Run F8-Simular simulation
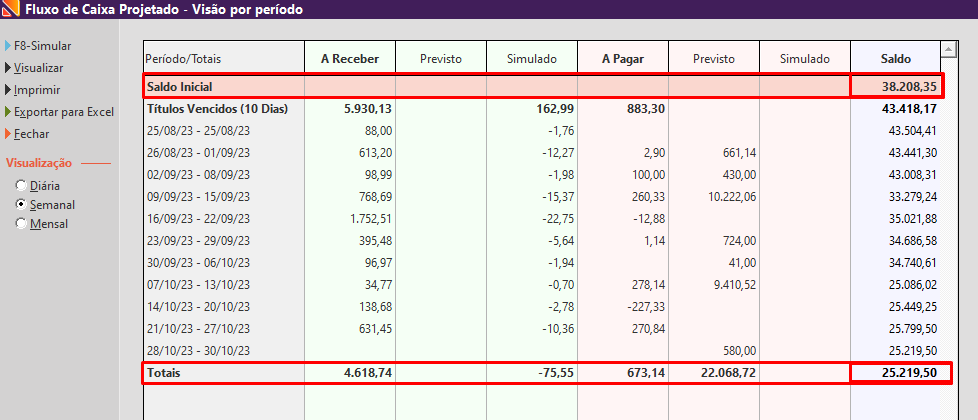This screenshot has width=978, height=420. 42,46
